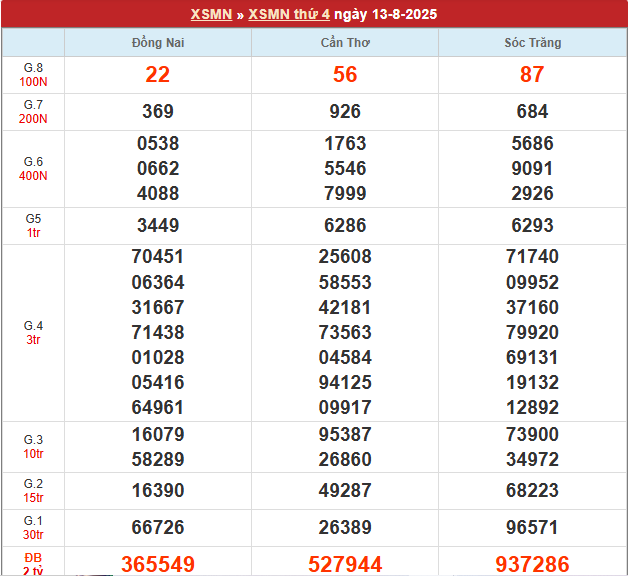Click the G.3 10tr prize label
The width and height of the screenshot is (628, 576).
tap(33, 447)
